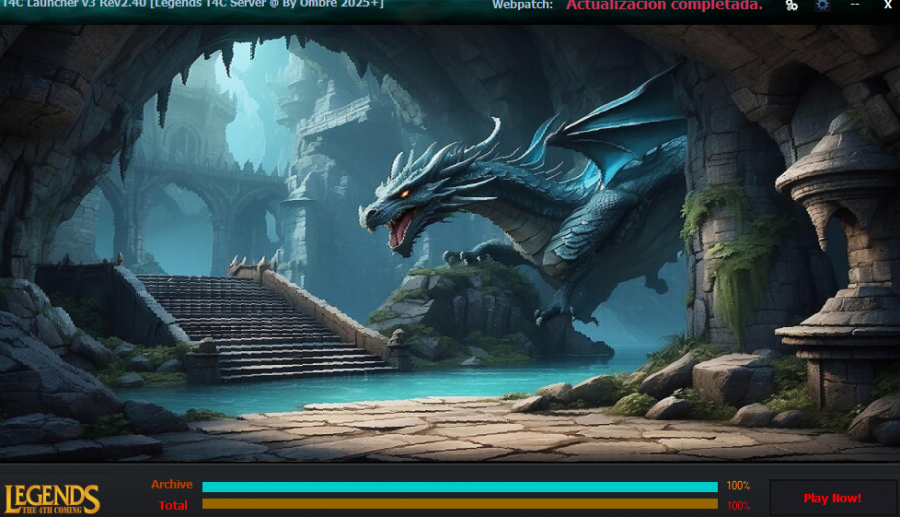Image resolution: width=900 pixels, height=517 pixels.
Task: Click the T4C Launcher window title text
Action: pos(192,4)
